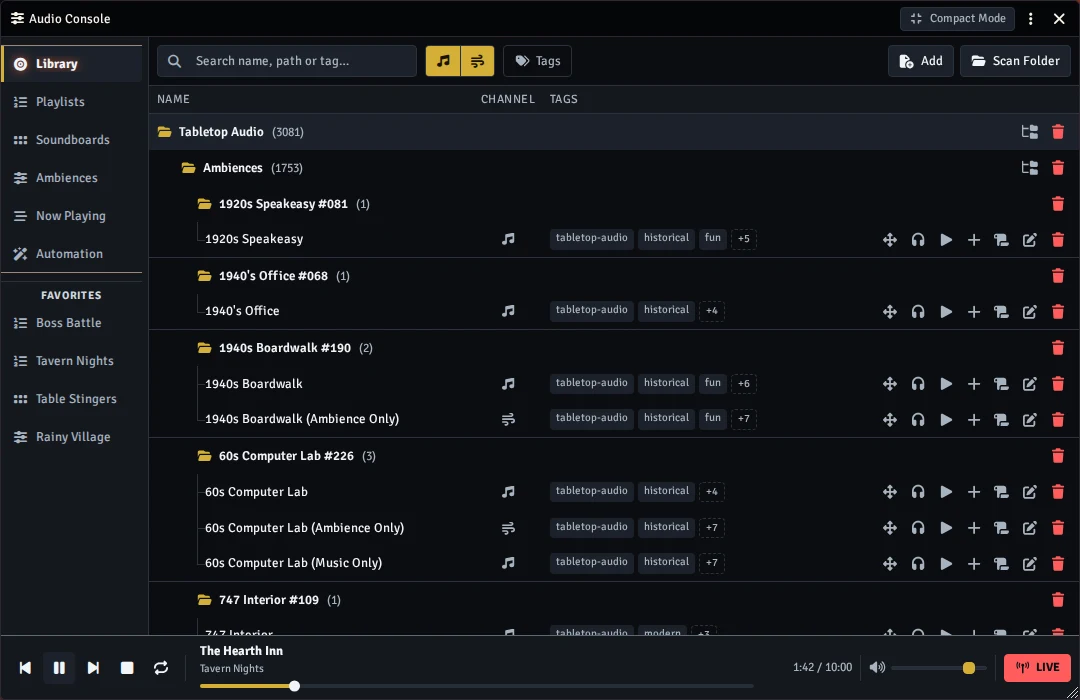Image resolution: width=1080 pixels, height=700 pixels.
Task: Click the tree layout icon for Ambiences folder
Action: click(1030, 168)
